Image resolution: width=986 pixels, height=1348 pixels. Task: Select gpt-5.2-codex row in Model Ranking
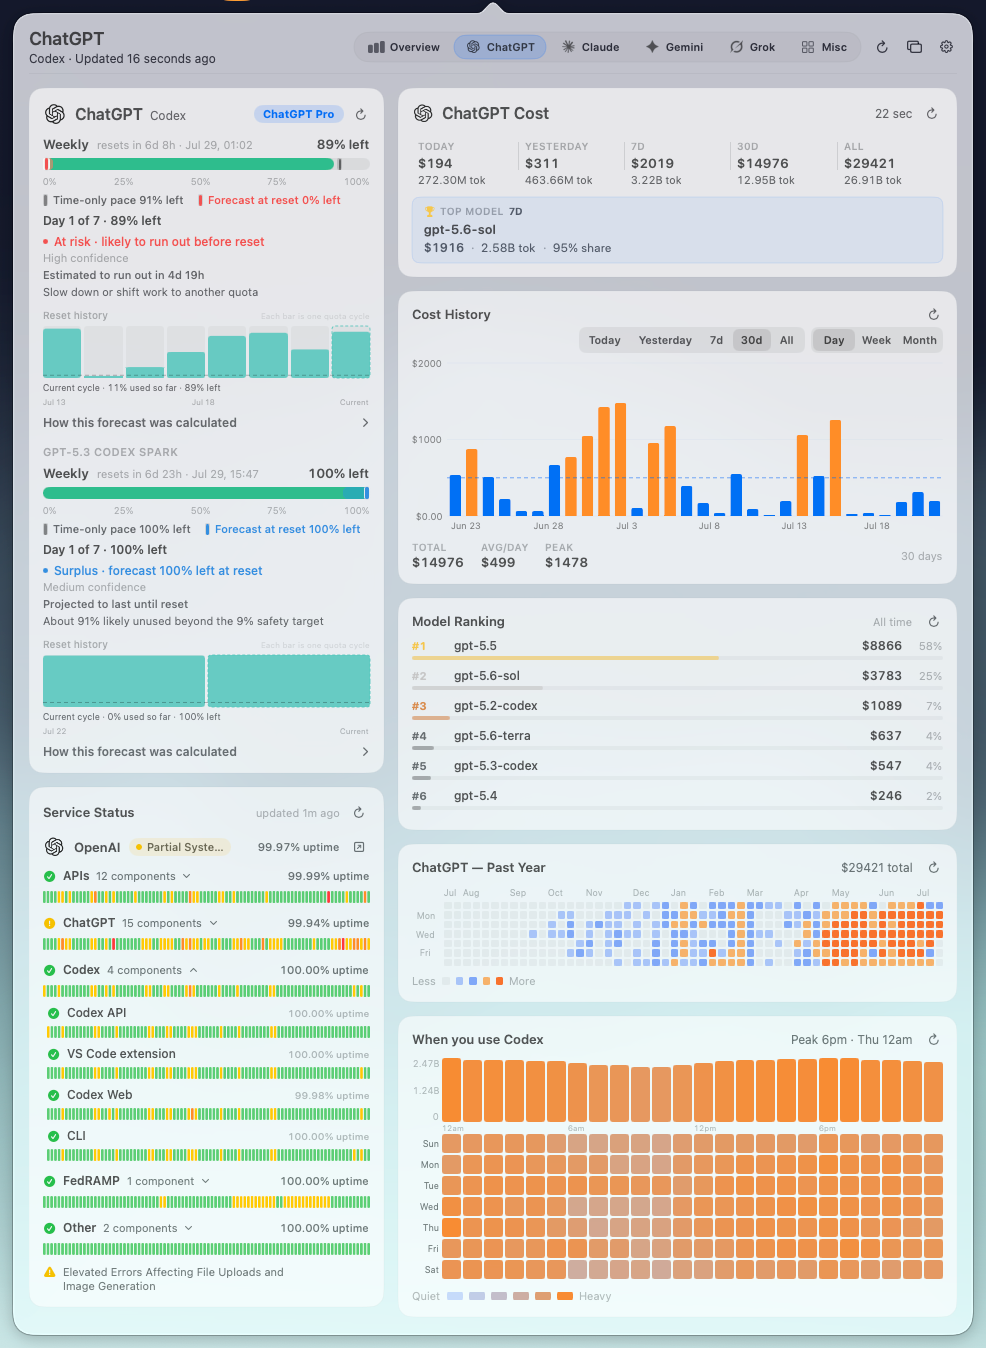click(677, 708)
